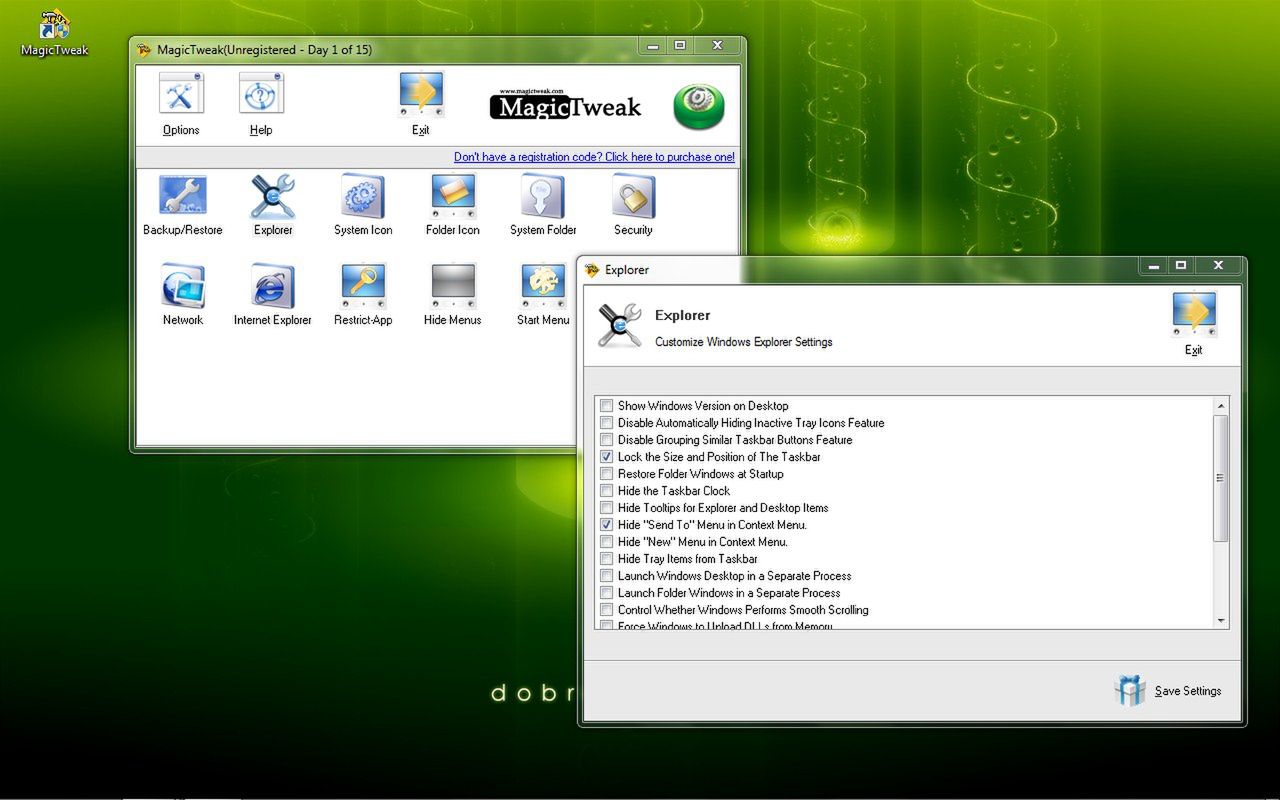This screenshot has height=800, width=1280.
Task: Check Control Whether Windows Performs Smooth Scrolling
Action: point(606,610)
